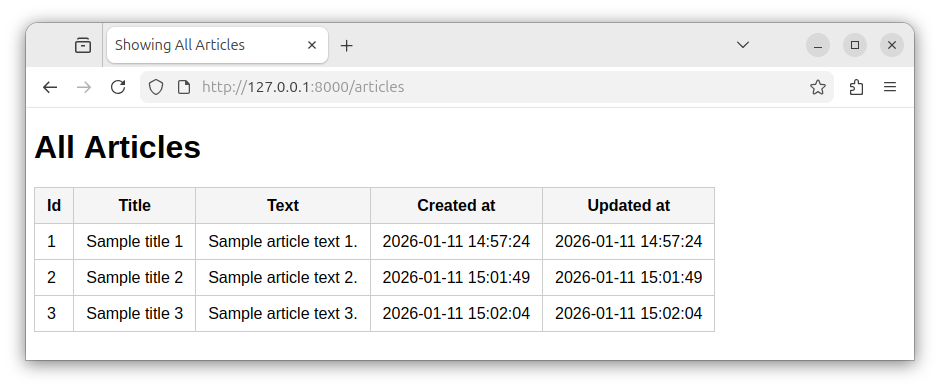The image size is (940, 389).
Task: Click Created at value 2026-01-11 15:02:04
Action: [x=456, y=313]
